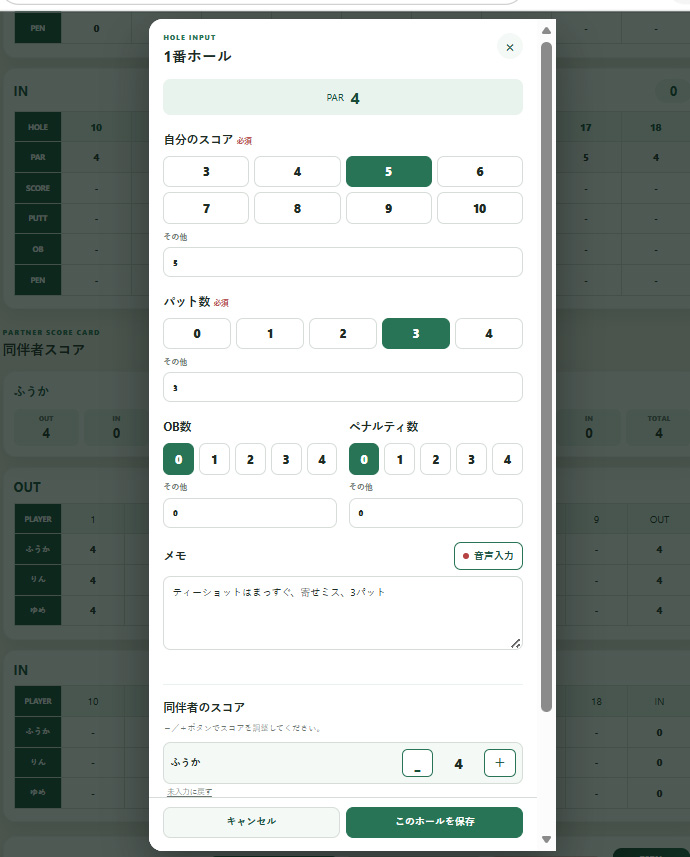Viewport: 690px width, 857px height.
Task: Click the memo textarea resize handle
Action: (x=516, y=643)
